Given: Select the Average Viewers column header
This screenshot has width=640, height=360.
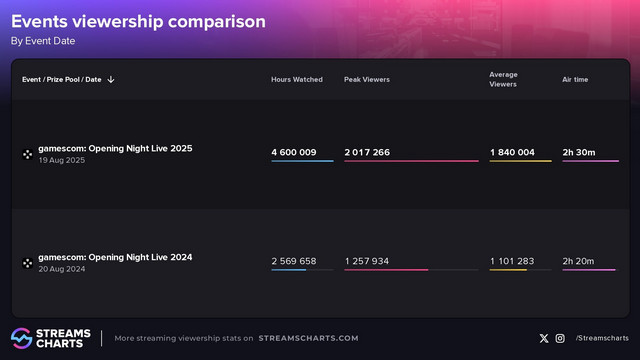Looking at the screenshot, I should point(503,79).
